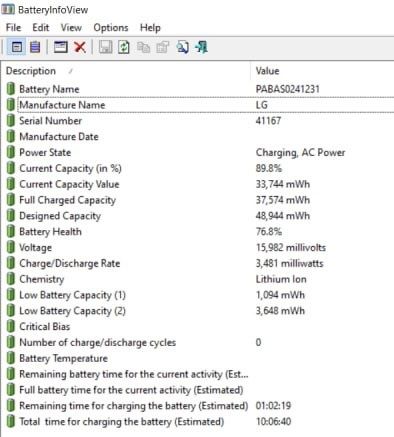Select the Serial Number row
Viewport: 394px width, 437px height.
tap(199, 121)
